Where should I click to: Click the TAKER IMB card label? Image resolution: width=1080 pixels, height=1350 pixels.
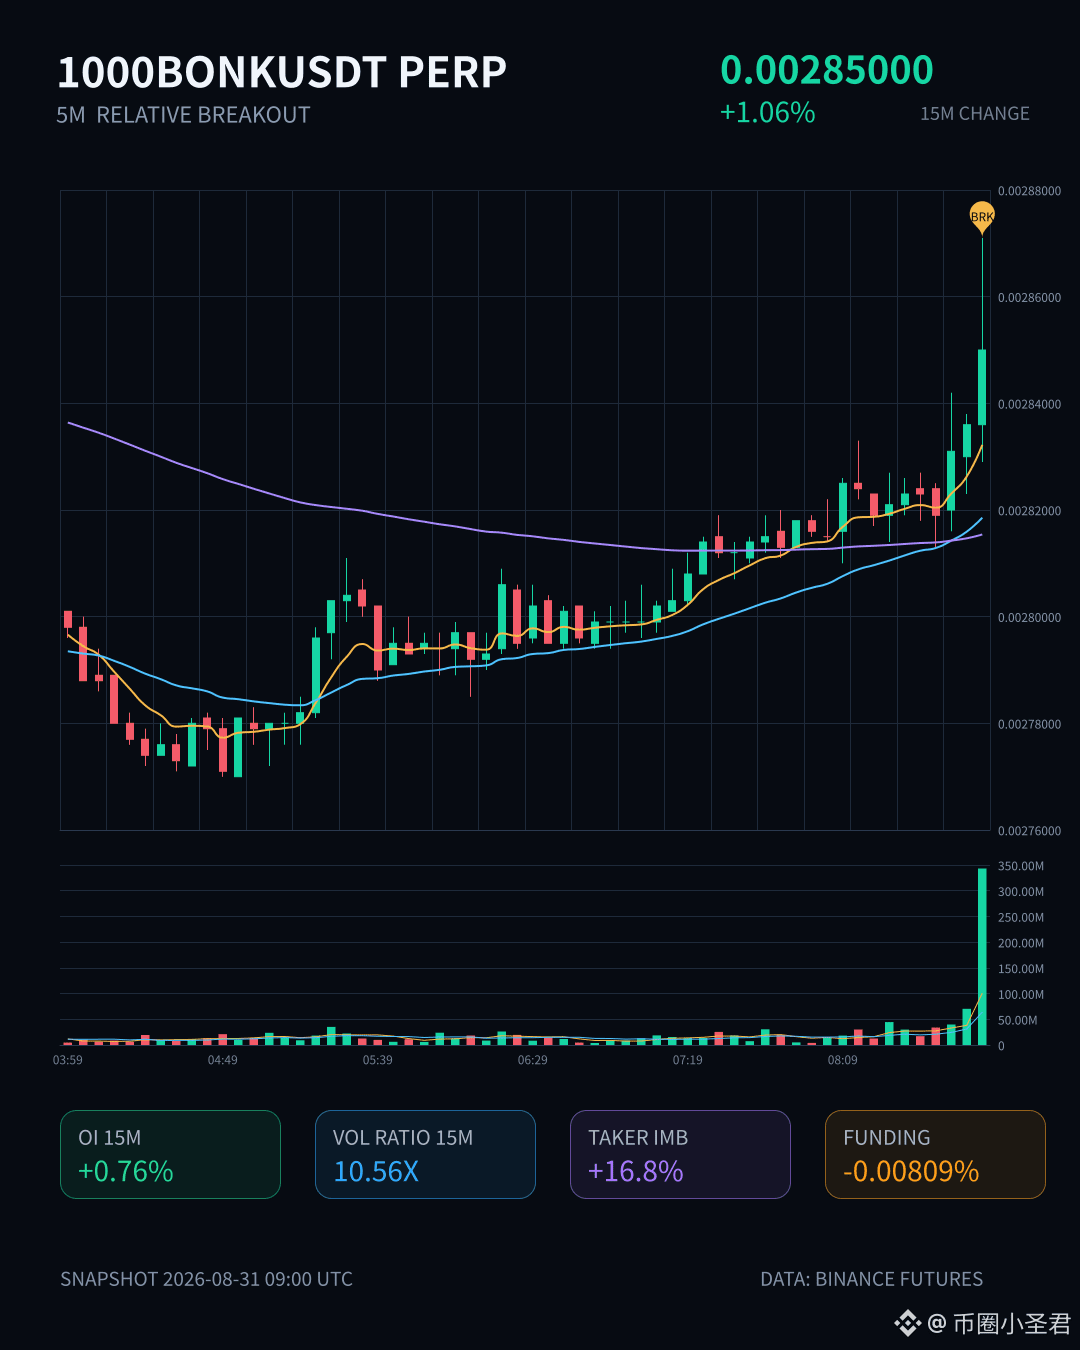638,1138
